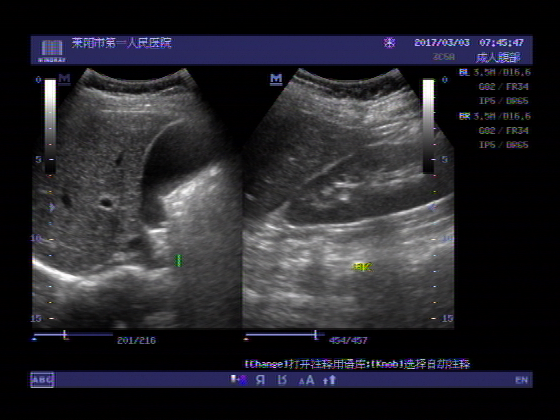560x420 pixels.
Task: Click the hospital name text in header
Action: point(121,43)
